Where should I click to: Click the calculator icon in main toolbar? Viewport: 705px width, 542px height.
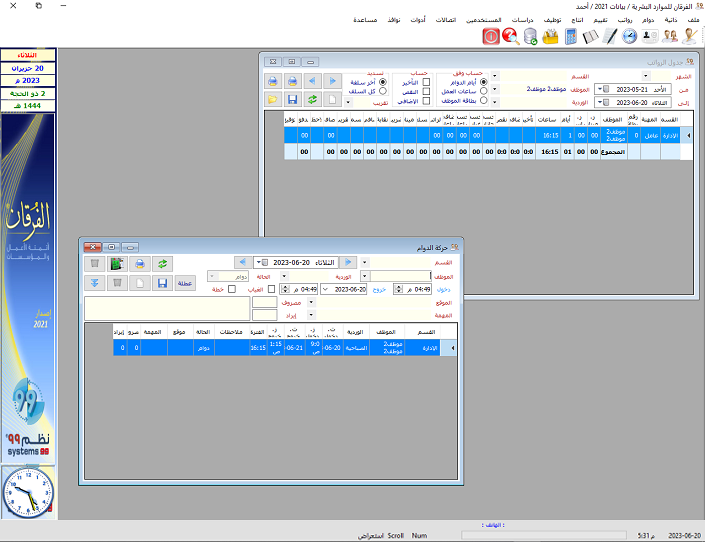[x=571, y=36]
